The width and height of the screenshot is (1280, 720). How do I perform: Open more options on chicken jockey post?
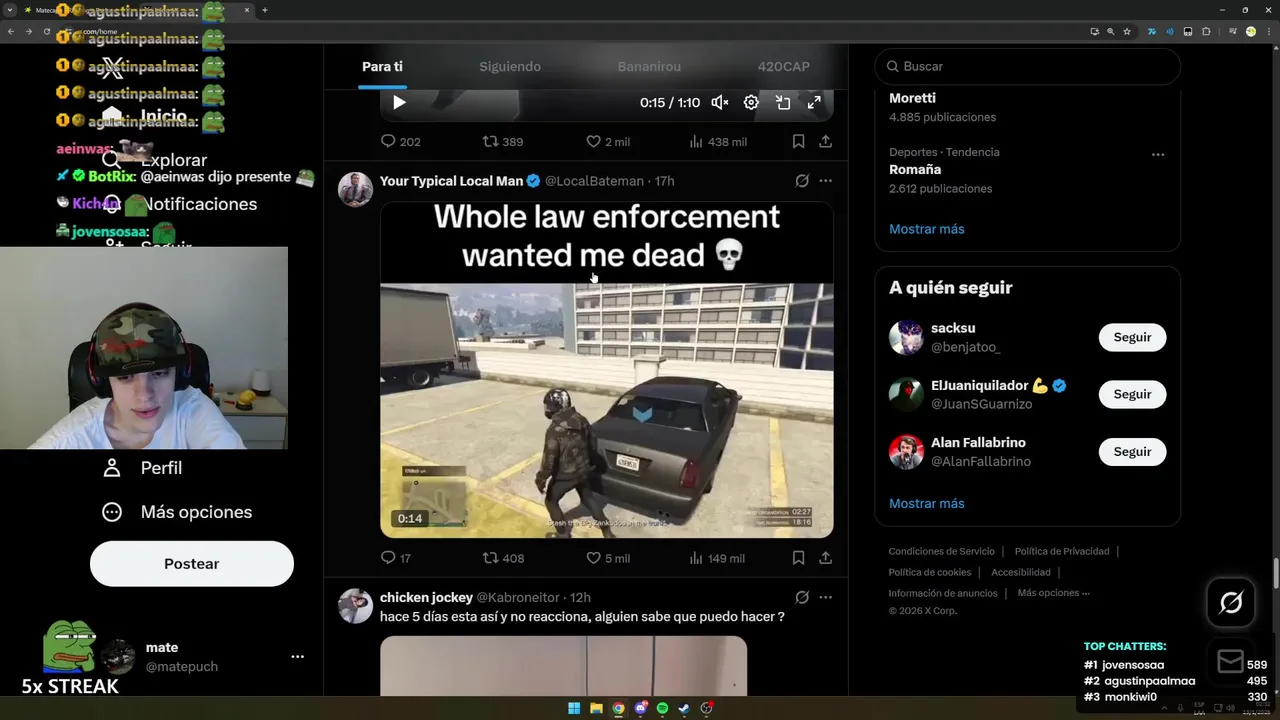click(825, 597)
